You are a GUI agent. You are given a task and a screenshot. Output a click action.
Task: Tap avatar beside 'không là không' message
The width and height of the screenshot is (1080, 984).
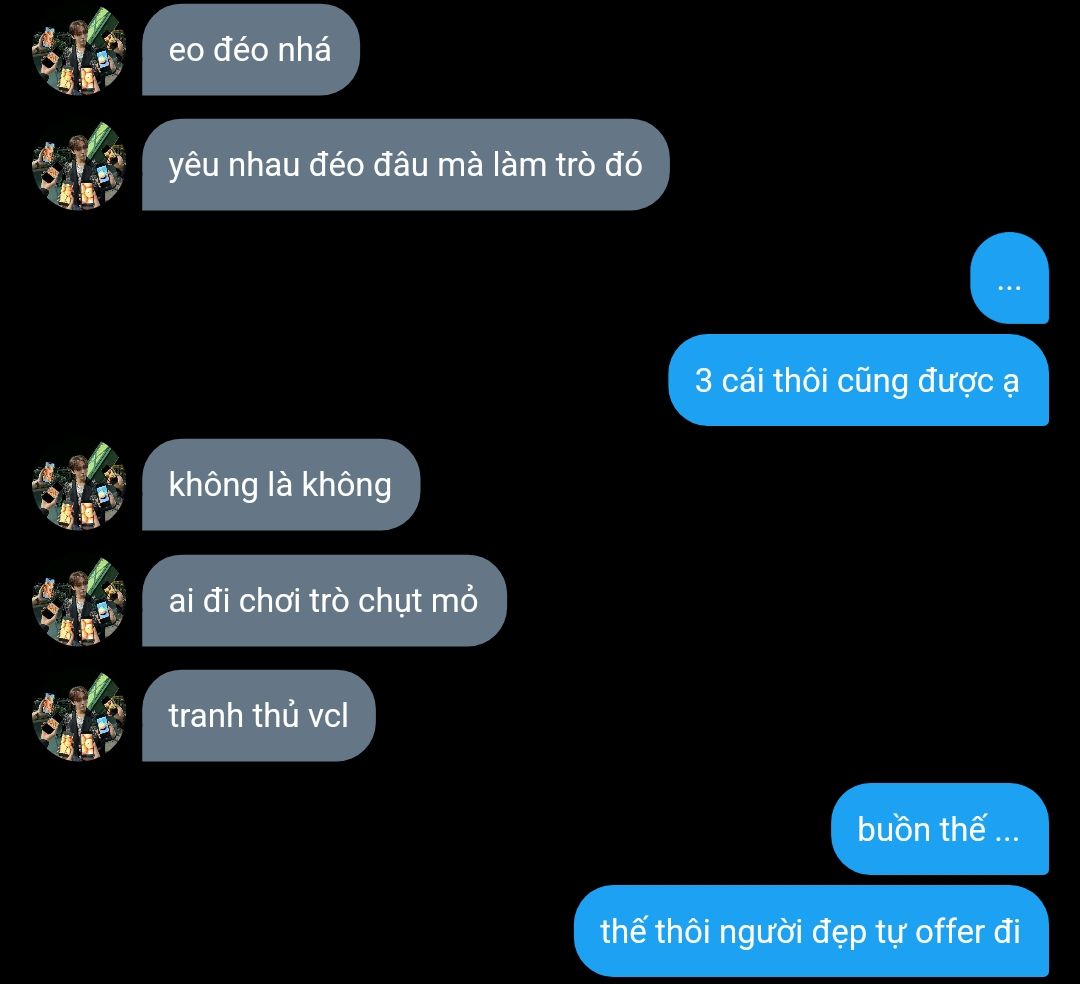pos(79,485)
